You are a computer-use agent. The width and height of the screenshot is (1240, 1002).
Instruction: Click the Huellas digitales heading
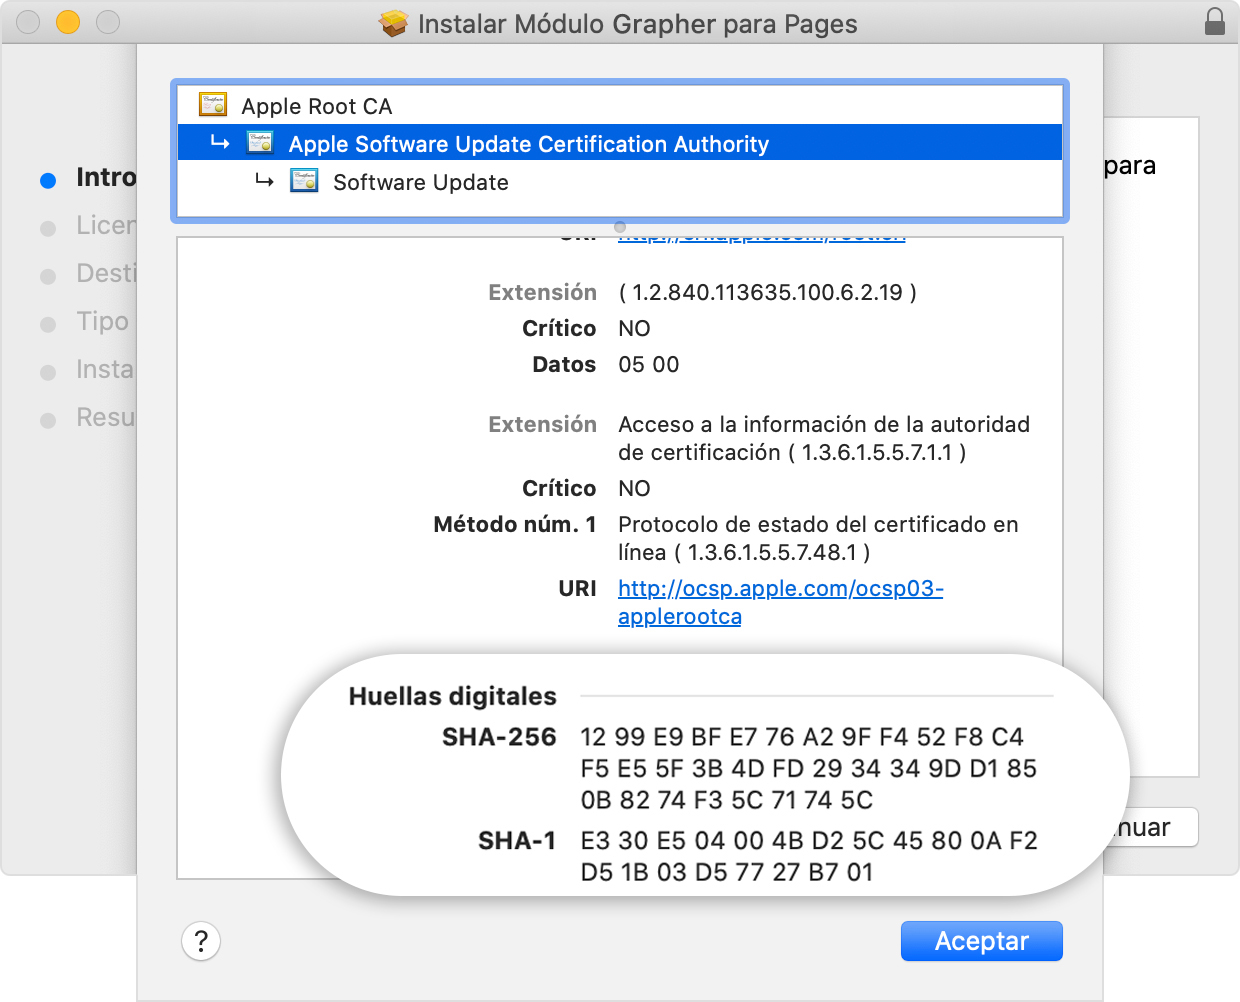click(x=452, y=696)
